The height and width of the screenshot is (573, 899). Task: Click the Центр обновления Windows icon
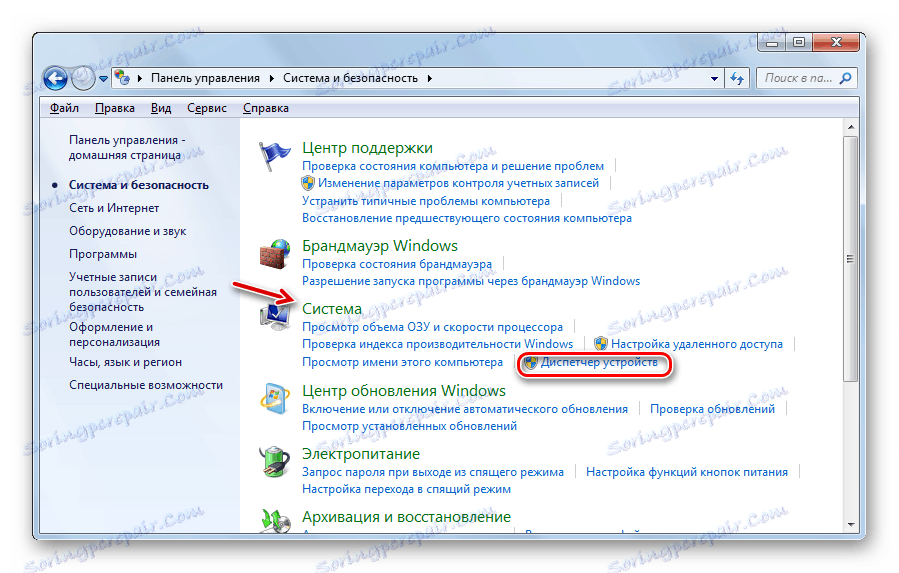pyautogui.click(x=275, y=398)
